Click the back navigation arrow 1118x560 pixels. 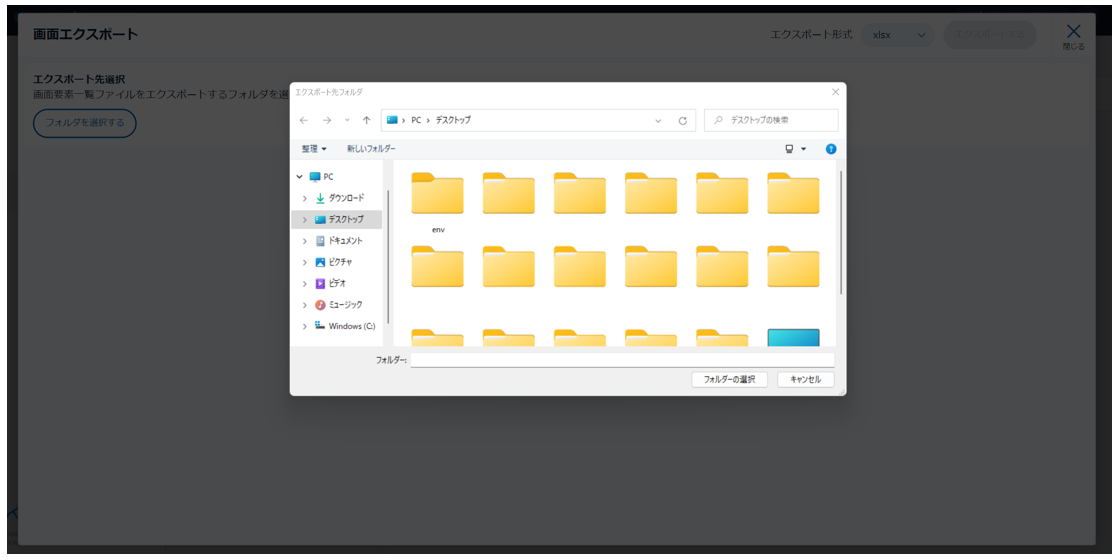pyautogui.click(x=304, y=120)
